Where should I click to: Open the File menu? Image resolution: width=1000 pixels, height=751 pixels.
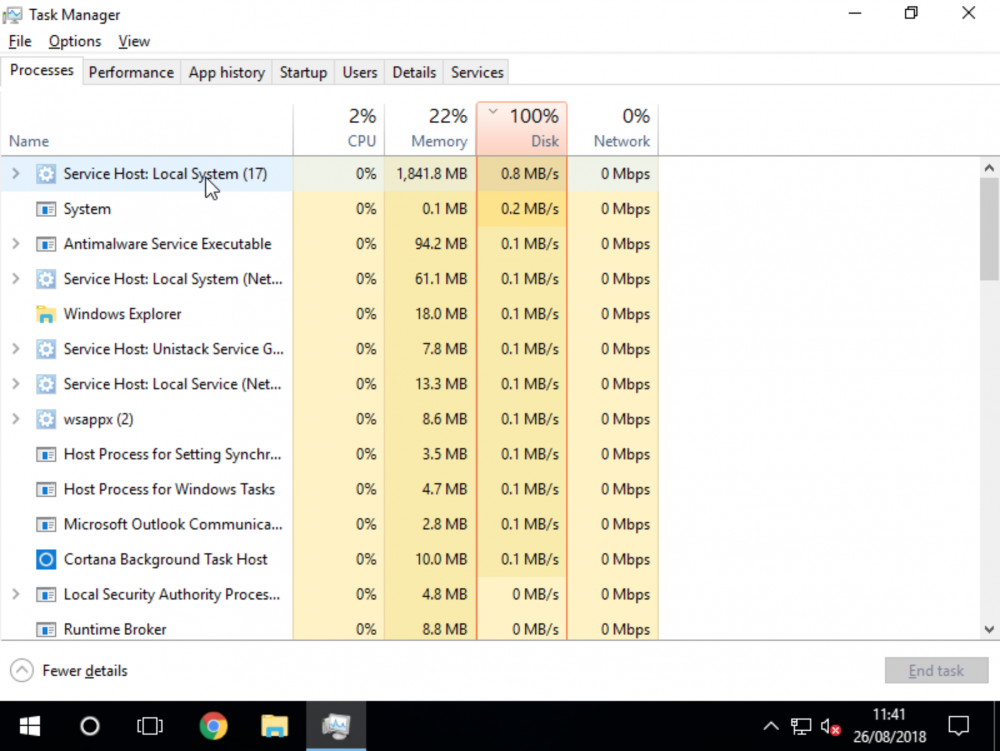(20, 41)
